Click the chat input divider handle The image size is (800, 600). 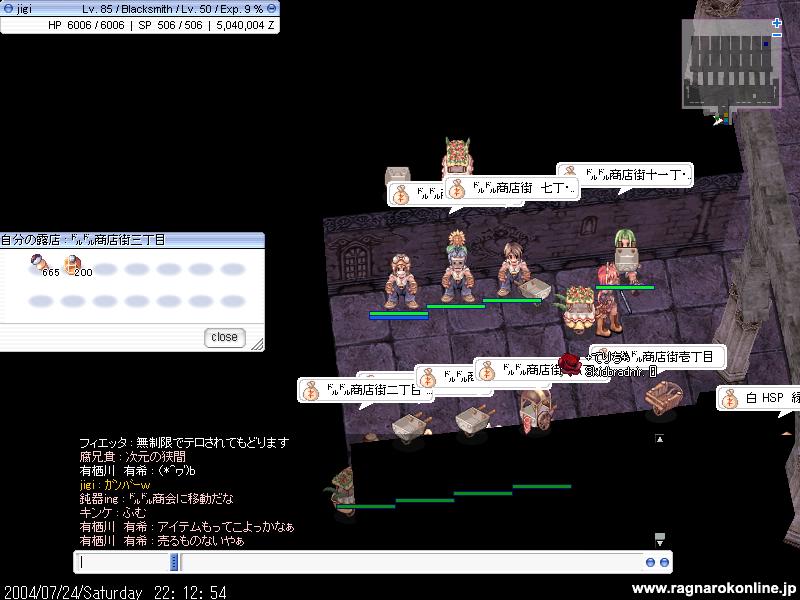tap(174, 562)
